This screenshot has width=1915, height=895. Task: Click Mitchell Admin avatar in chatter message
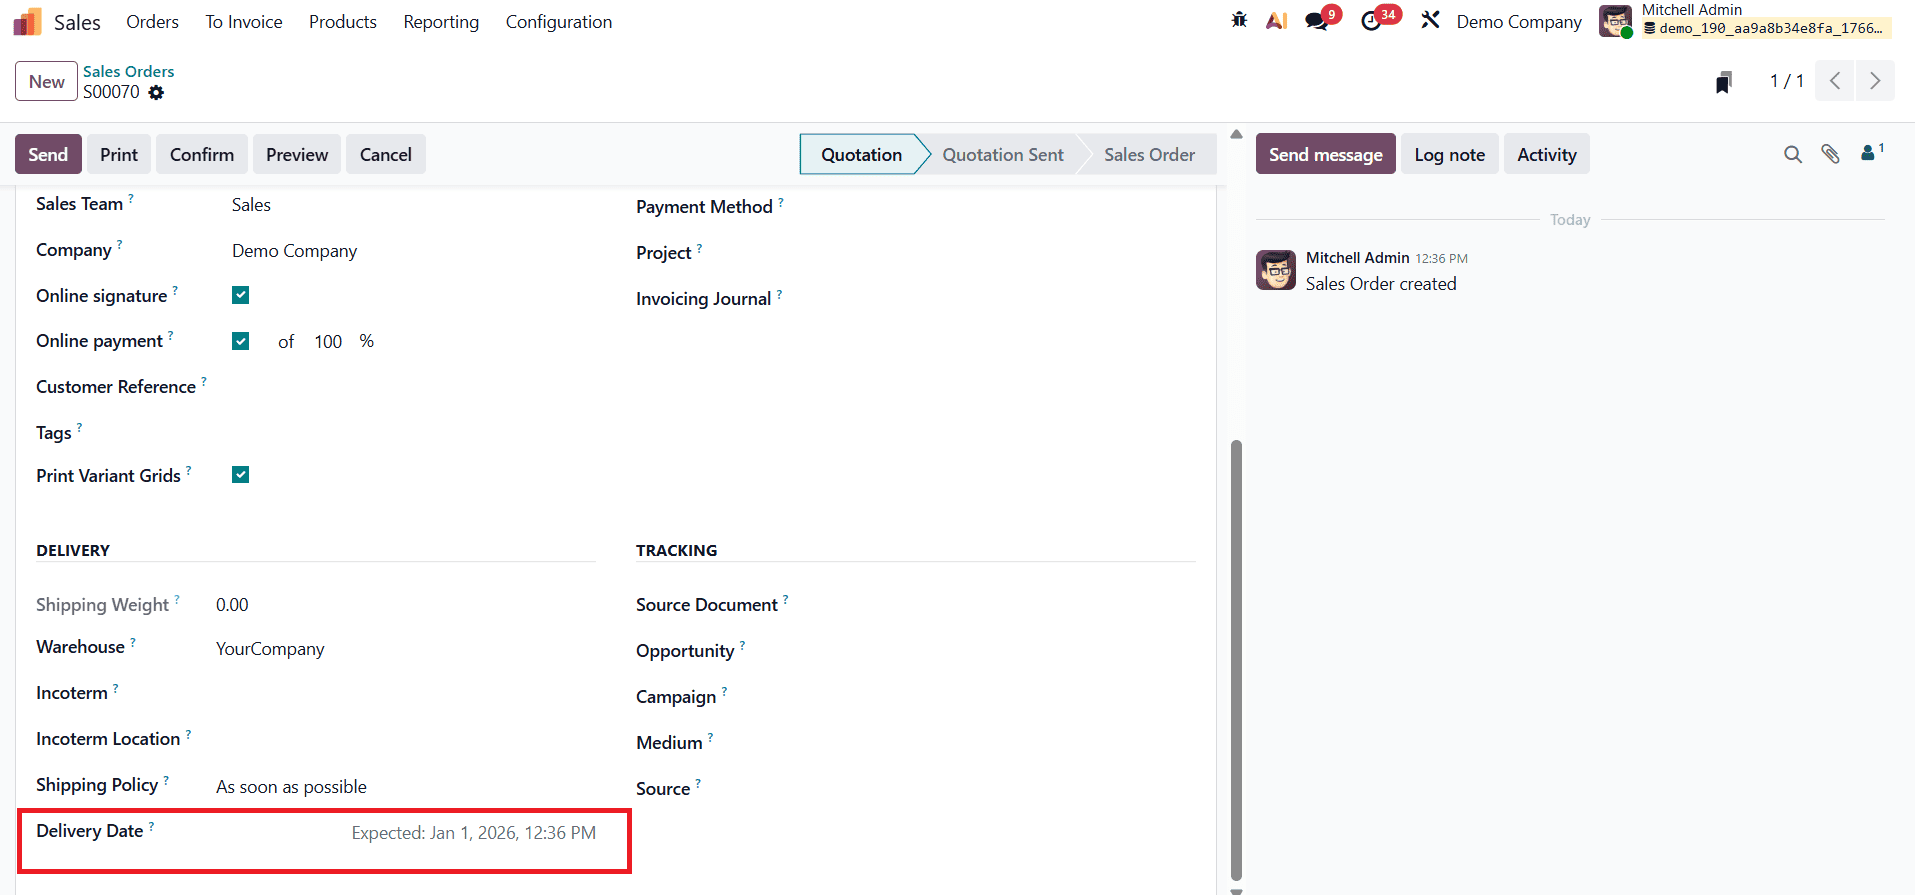[1276, 270]
